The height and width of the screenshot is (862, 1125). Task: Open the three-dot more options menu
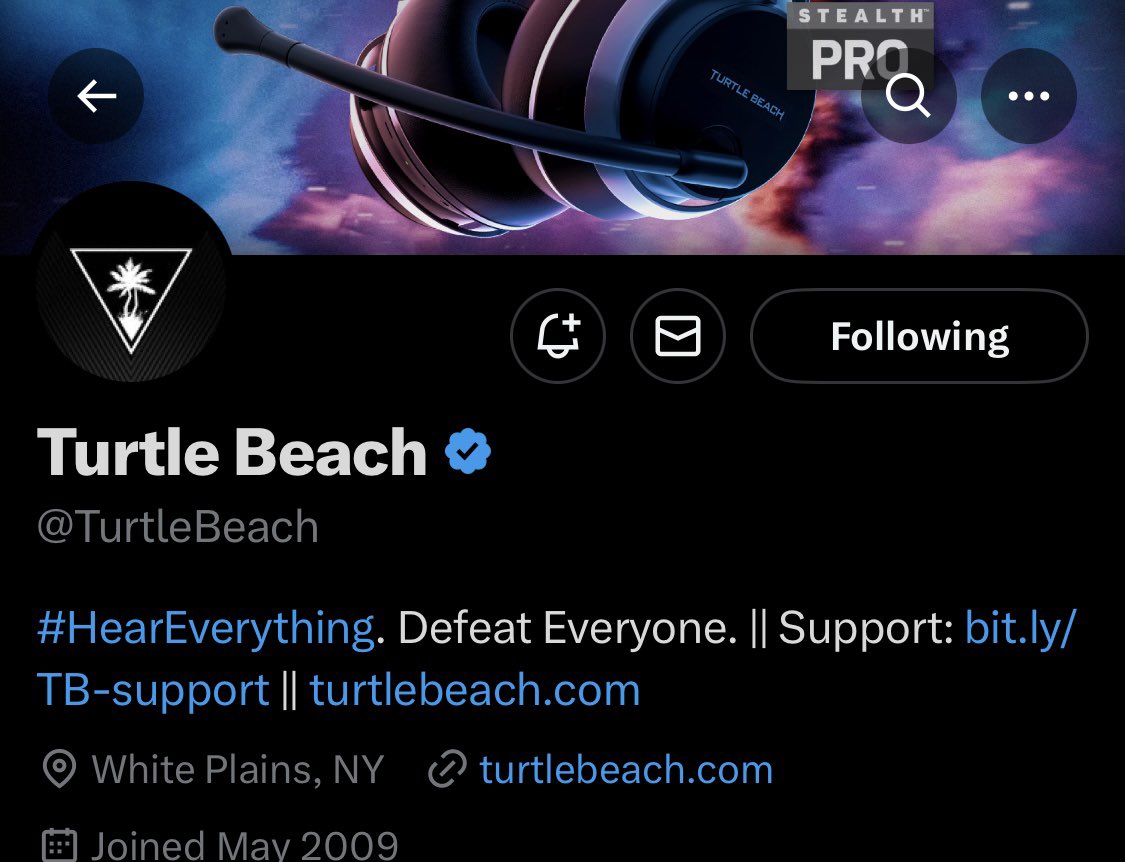coord(1028,96)
